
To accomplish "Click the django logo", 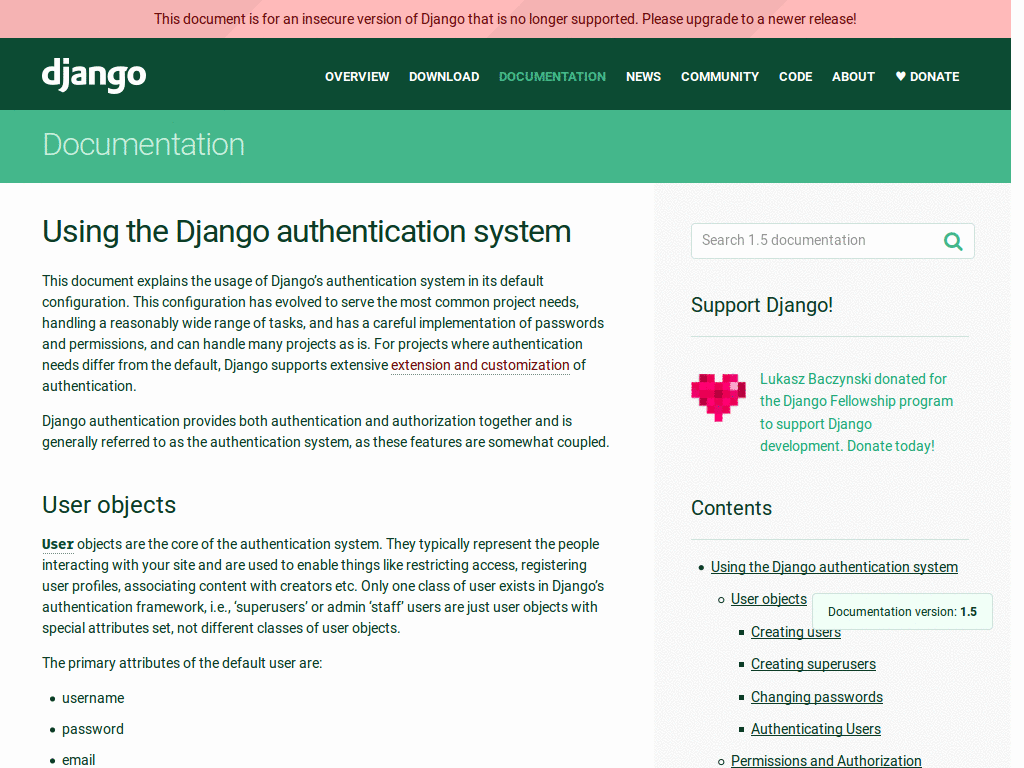I will tap(94, 76).
